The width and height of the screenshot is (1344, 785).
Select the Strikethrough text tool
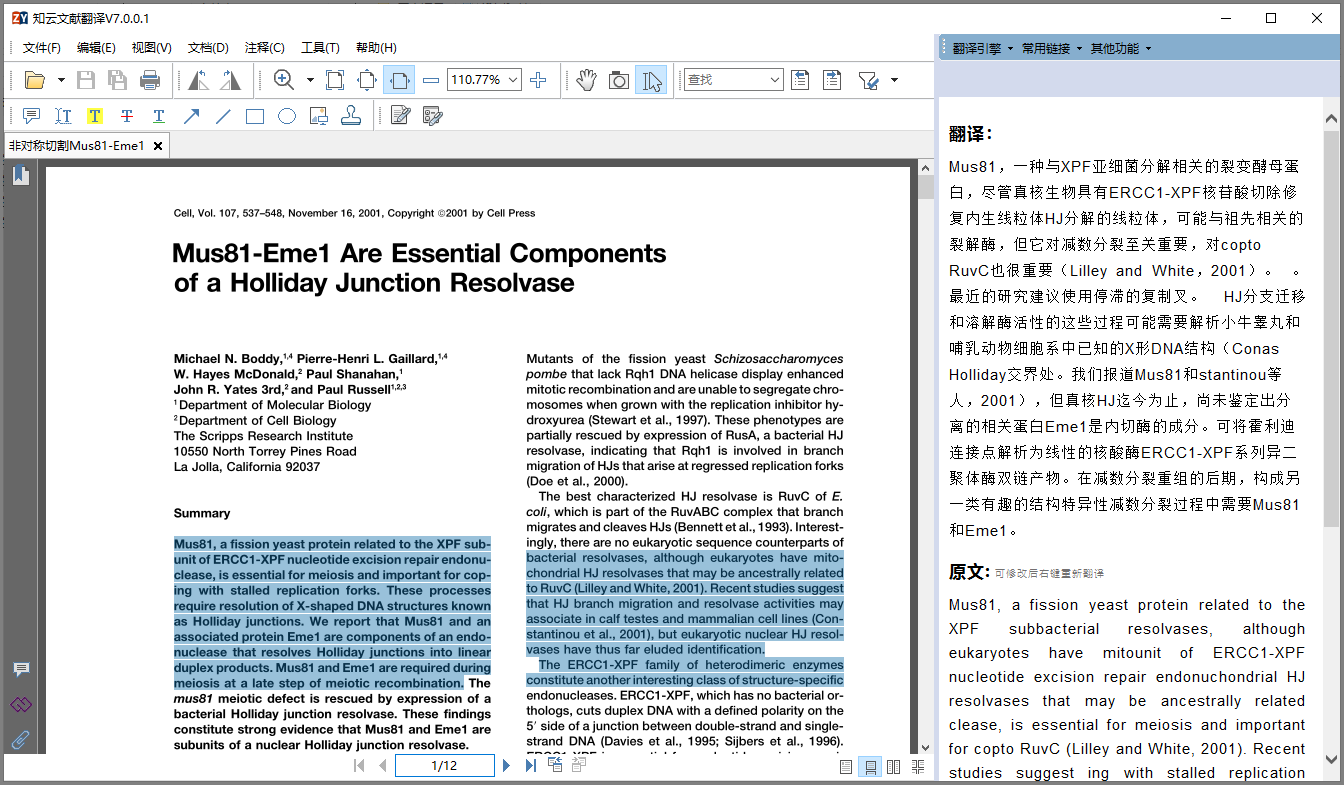(127, 116)
